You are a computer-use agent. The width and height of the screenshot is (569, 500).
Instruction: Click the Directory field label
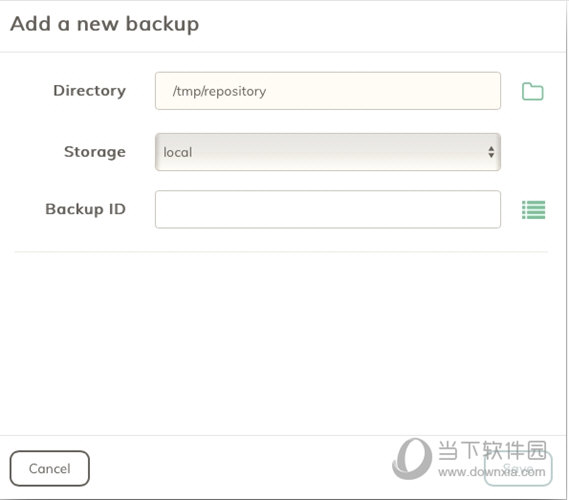coord(90,91)
